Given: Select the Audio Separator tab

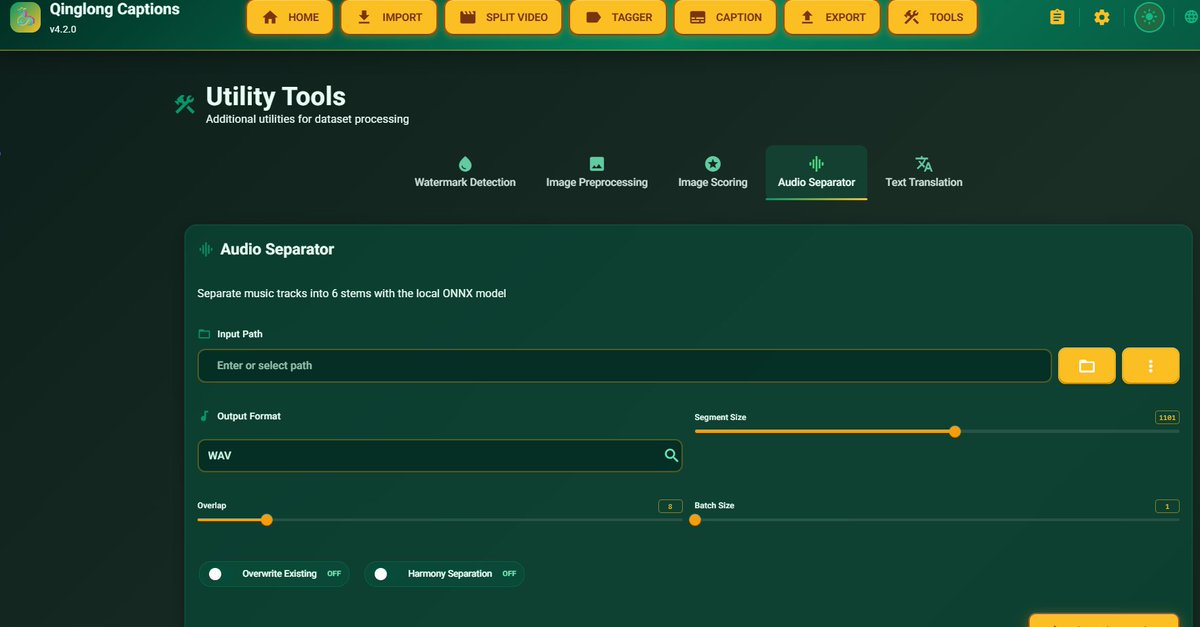Looking at the screenshot, I should [x=816, y=173].
